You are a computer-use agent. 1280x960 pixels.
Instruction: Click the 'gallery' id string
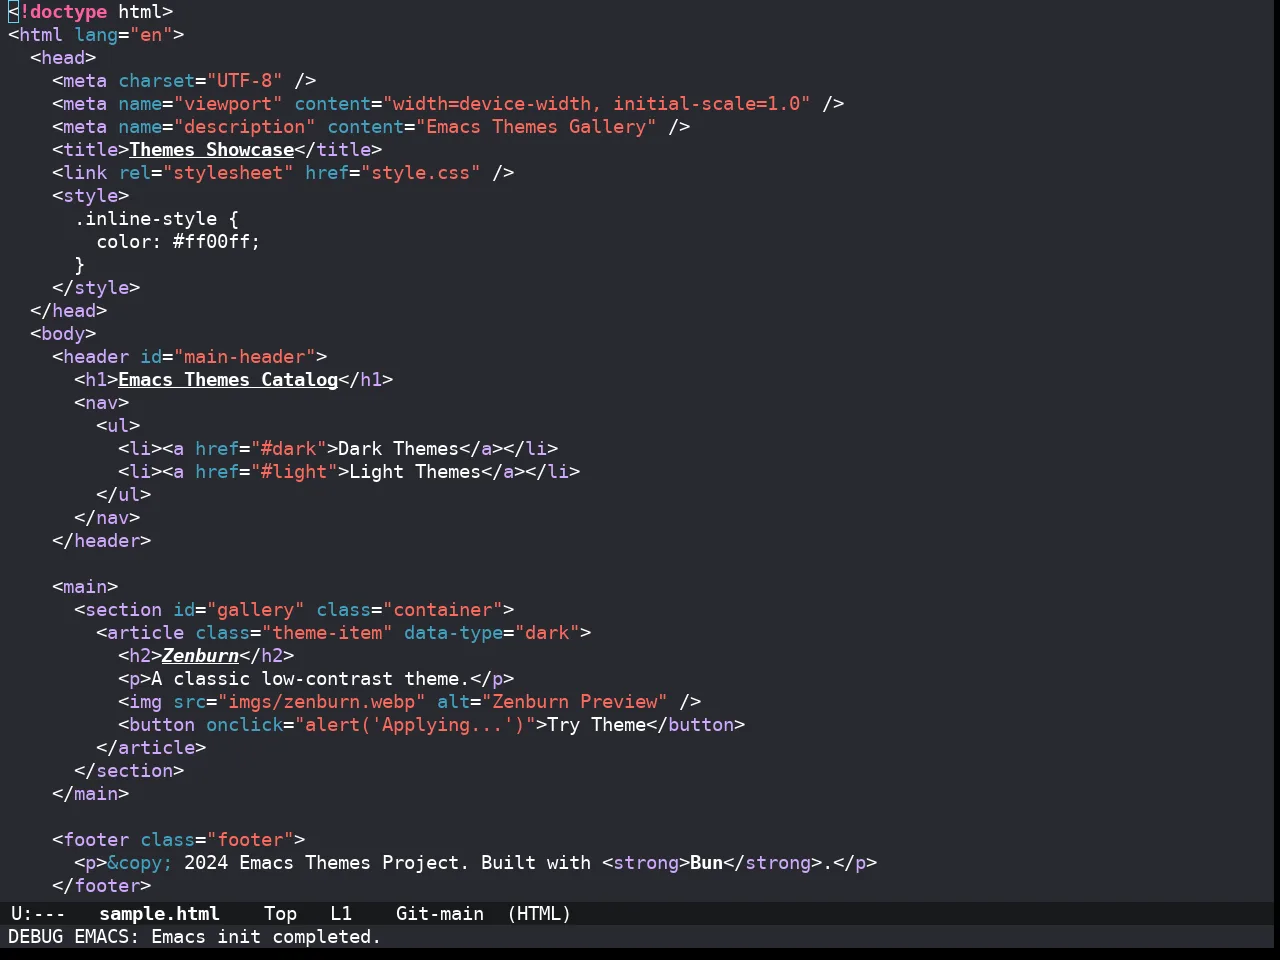(256, 610)
